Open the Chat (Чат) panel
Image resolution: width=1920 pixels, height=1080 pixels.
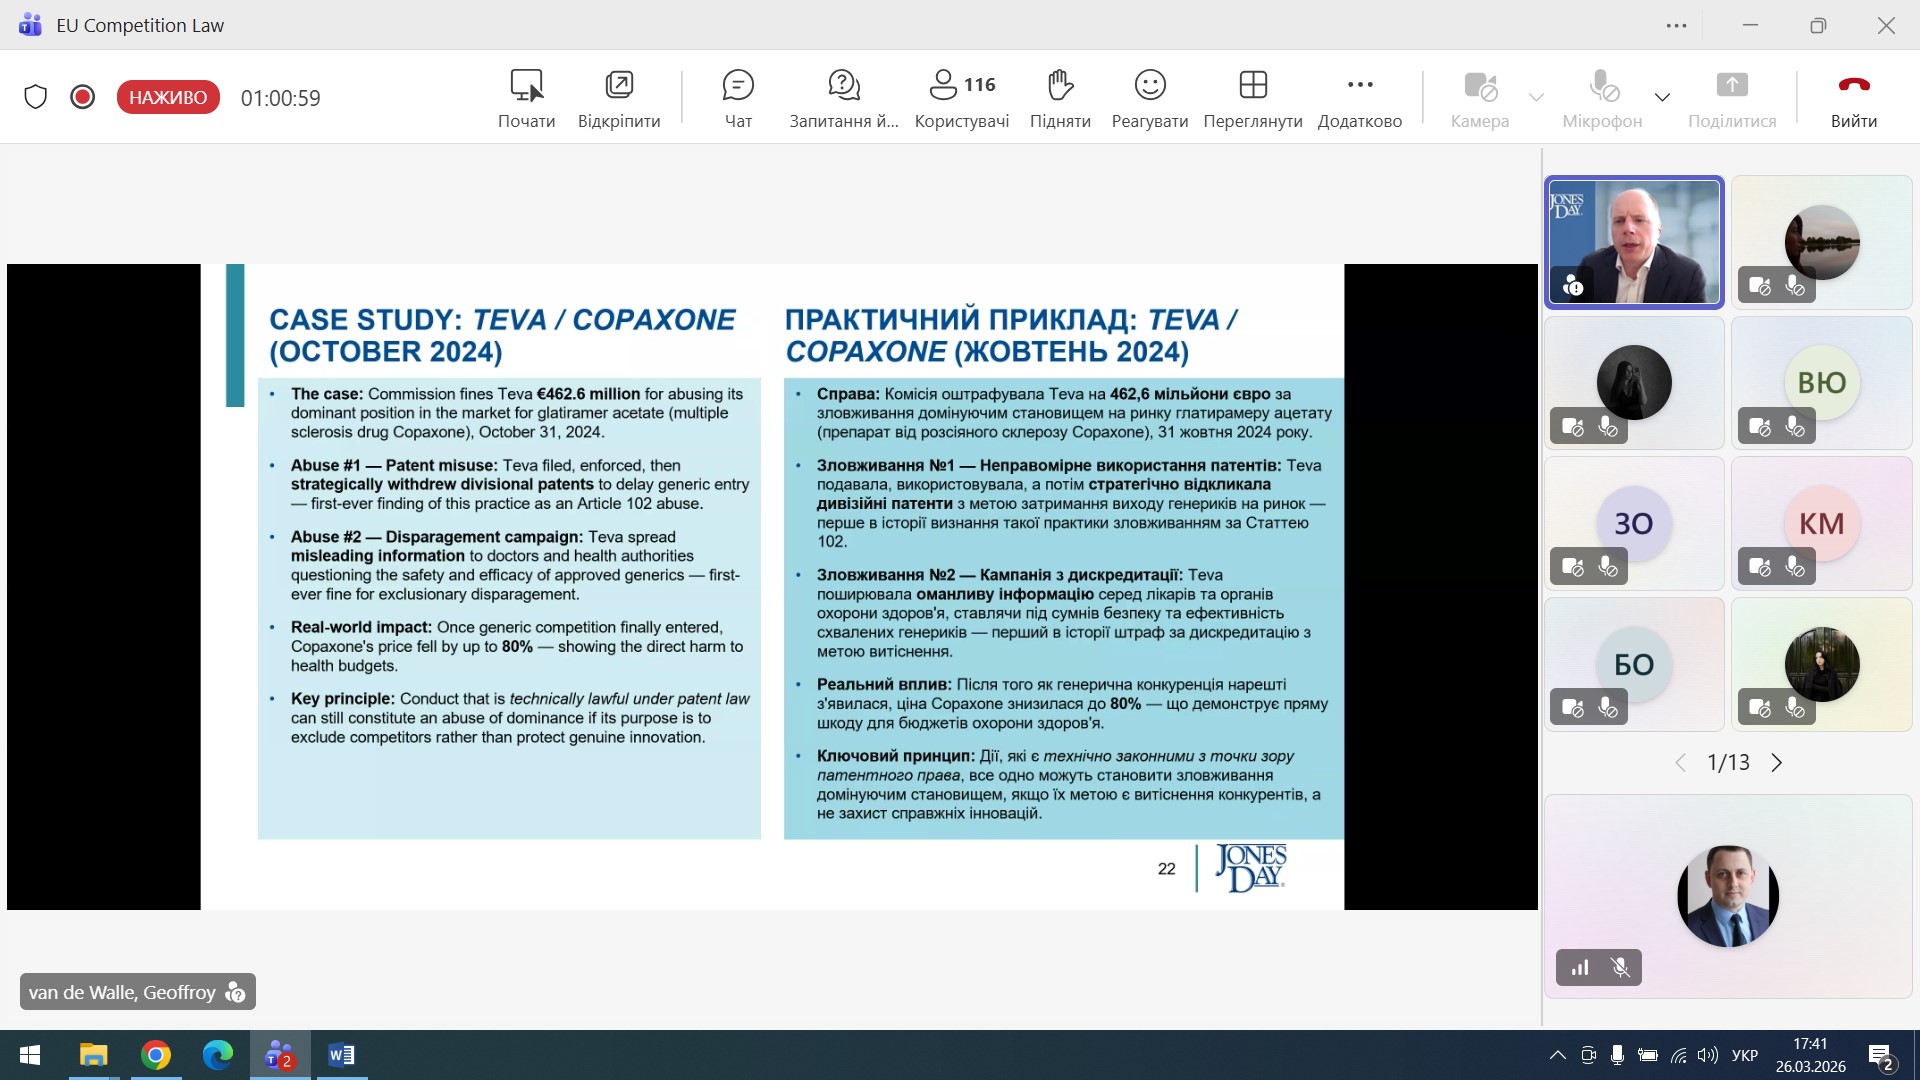click(x=738, y=97)
